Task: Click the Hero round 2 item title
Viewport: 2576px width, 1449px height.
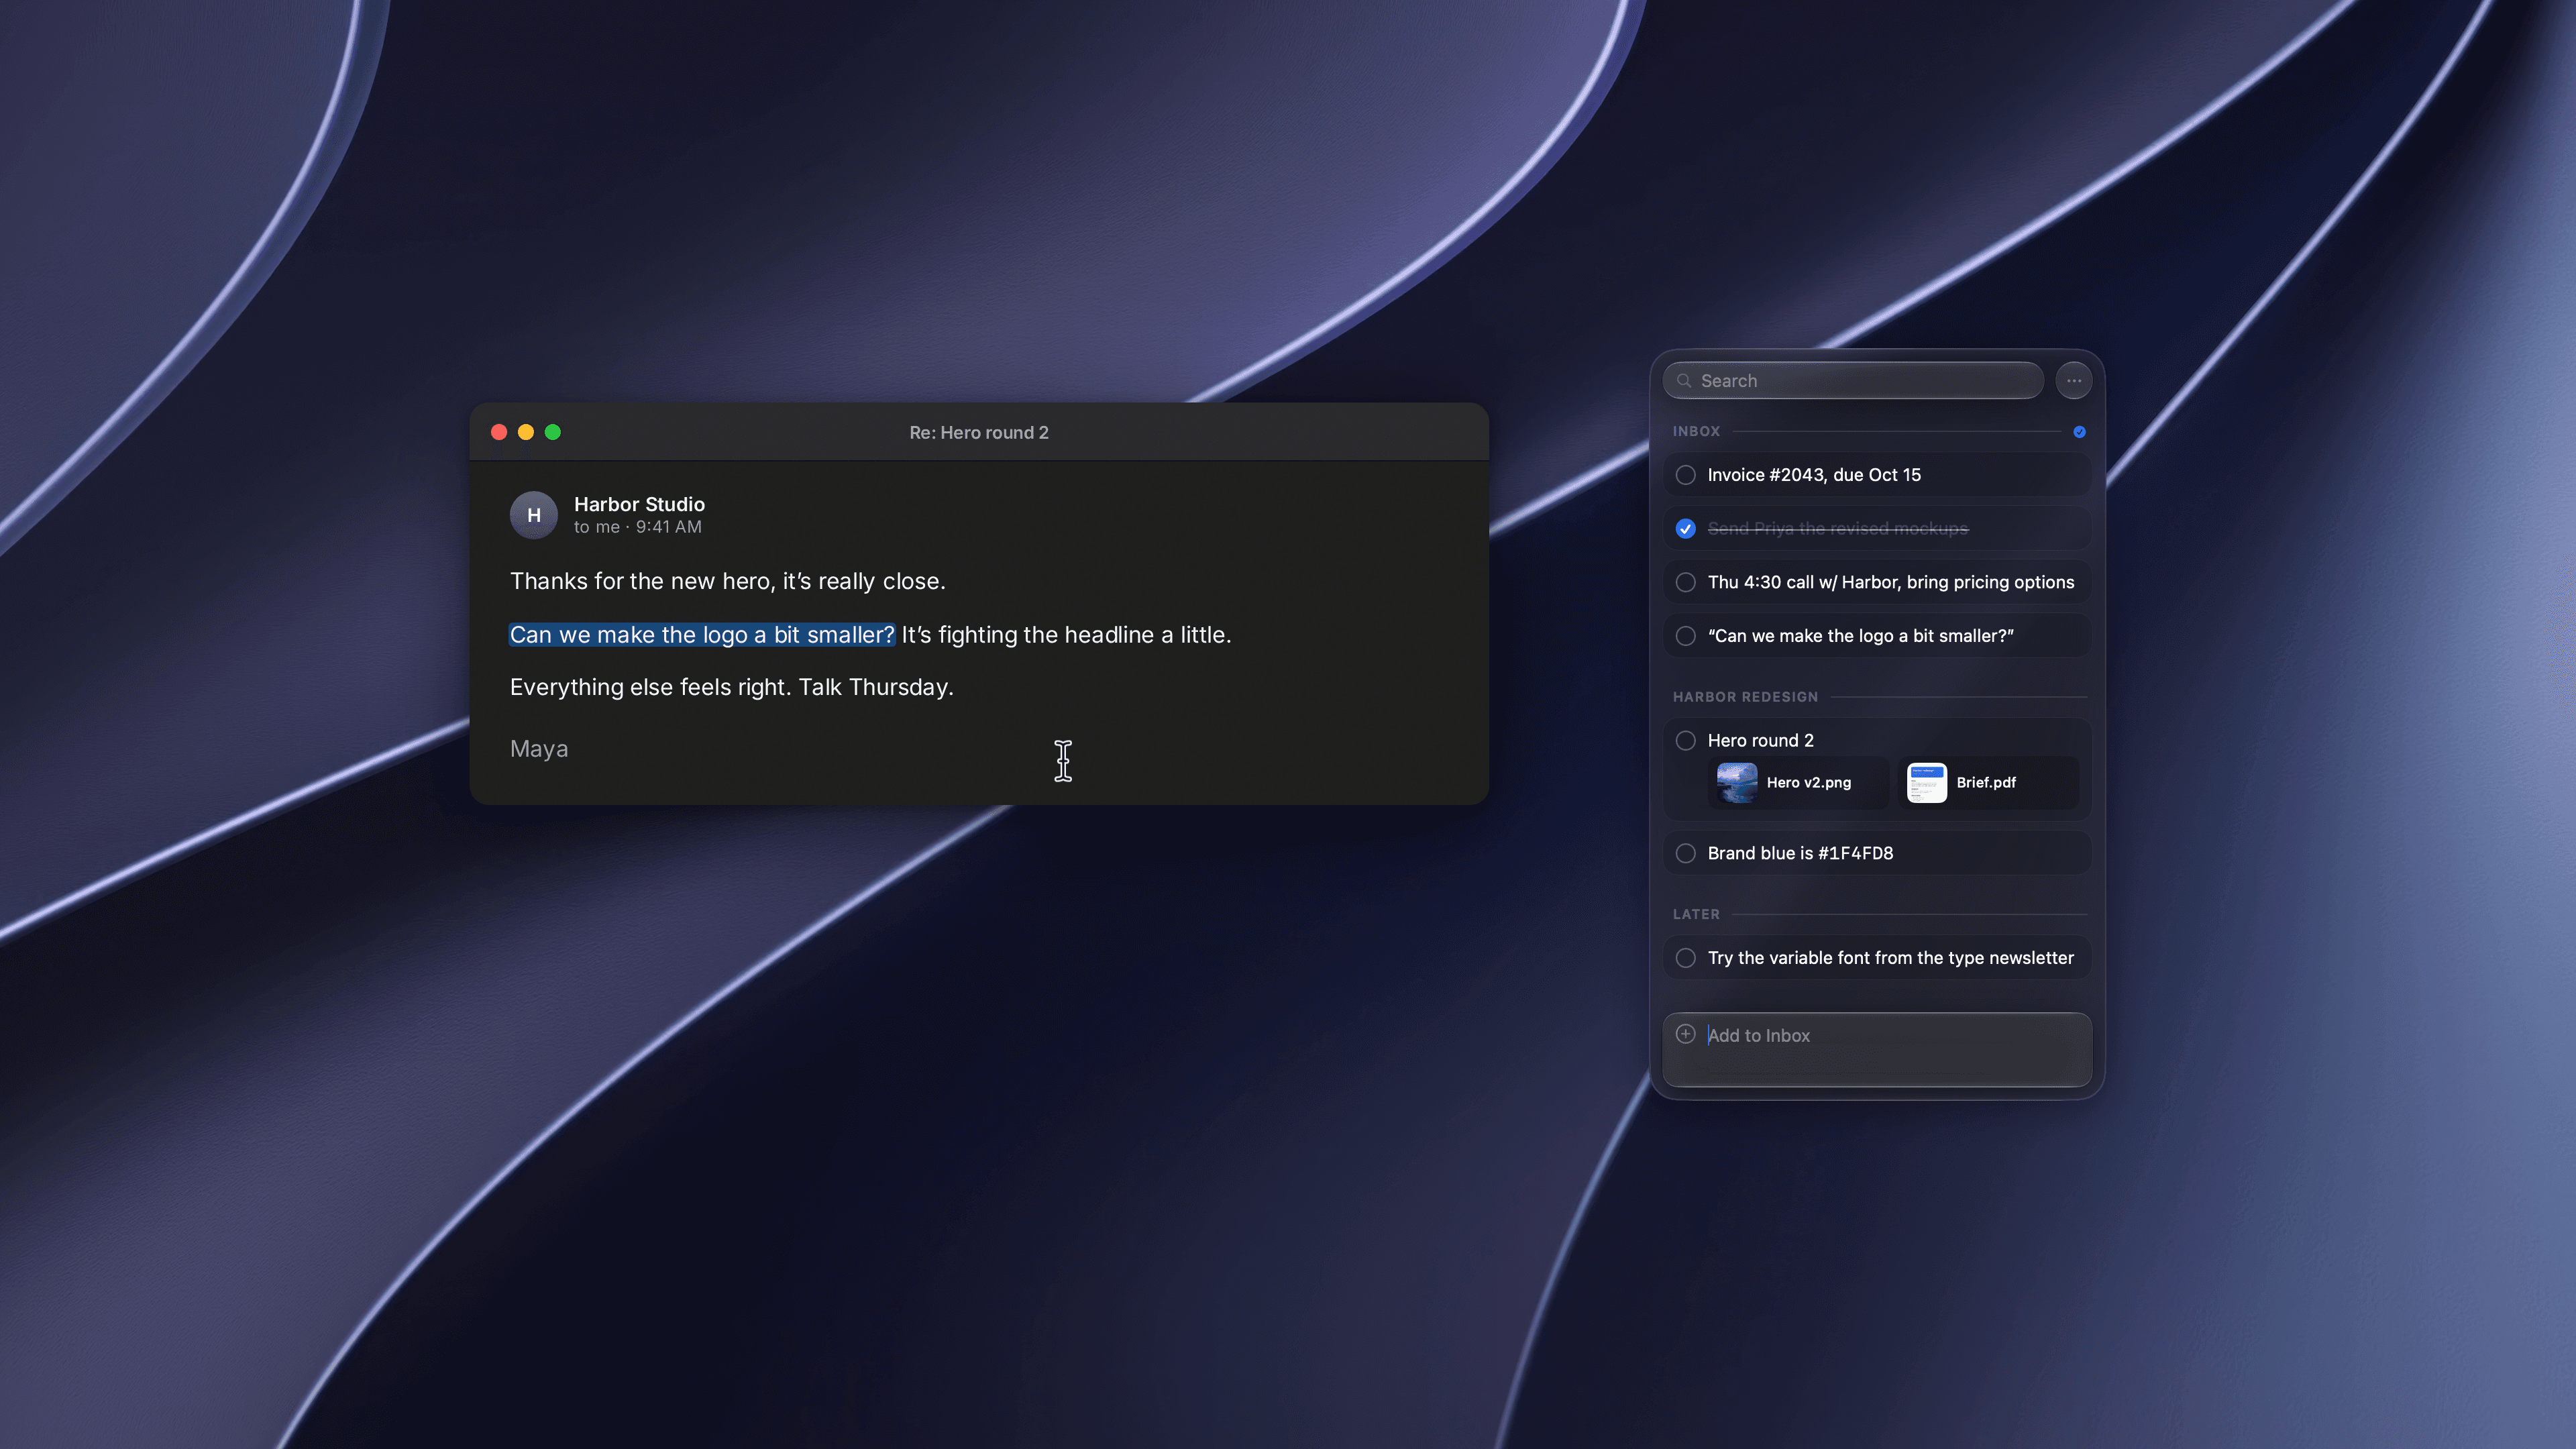Action: 1761,741
